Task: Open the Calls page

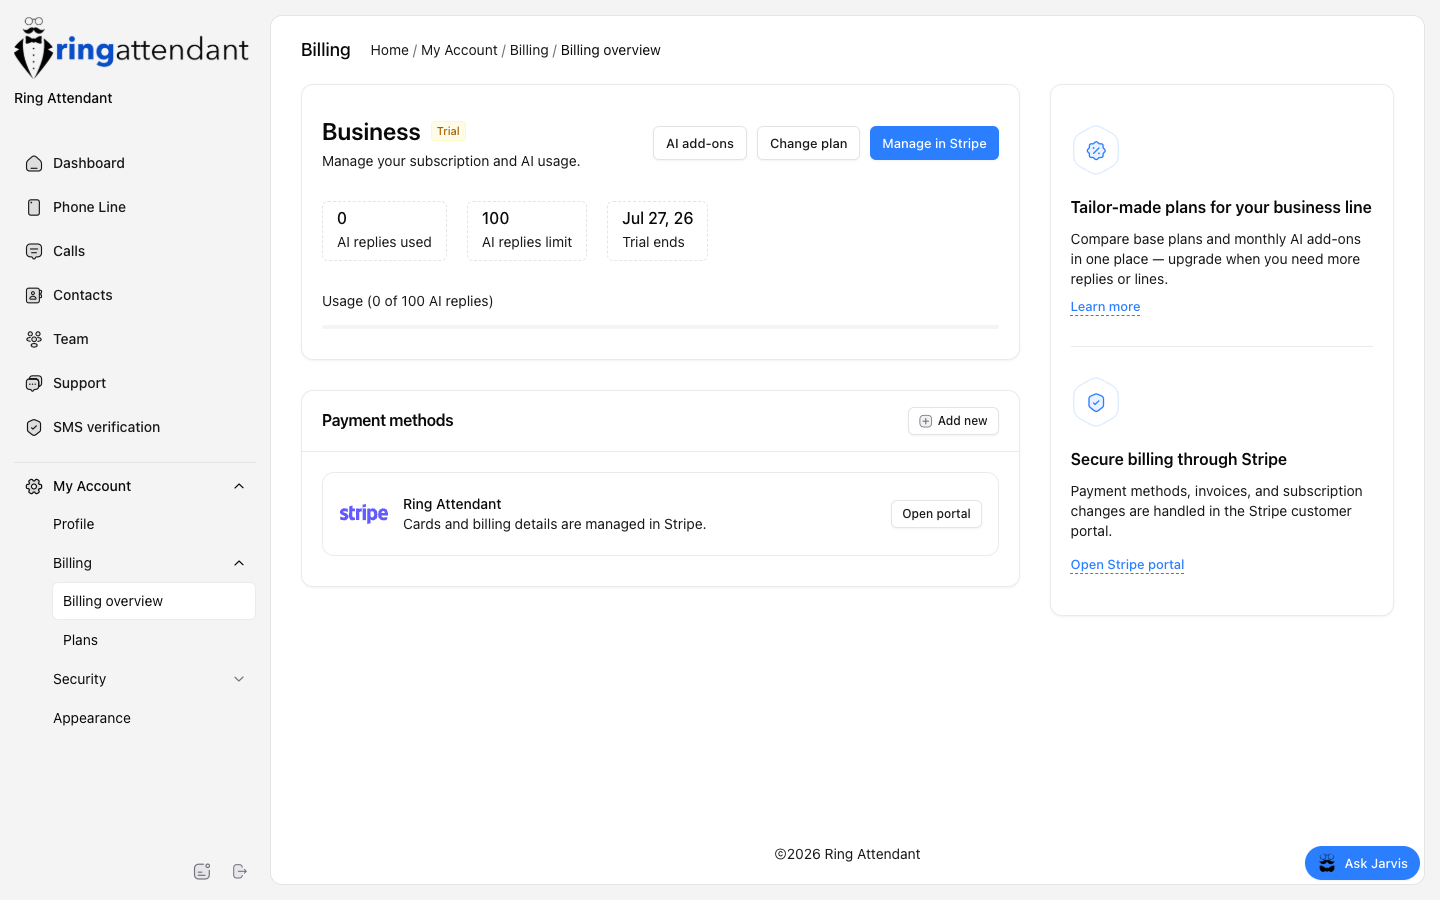Action: click(x=135, y=251)
